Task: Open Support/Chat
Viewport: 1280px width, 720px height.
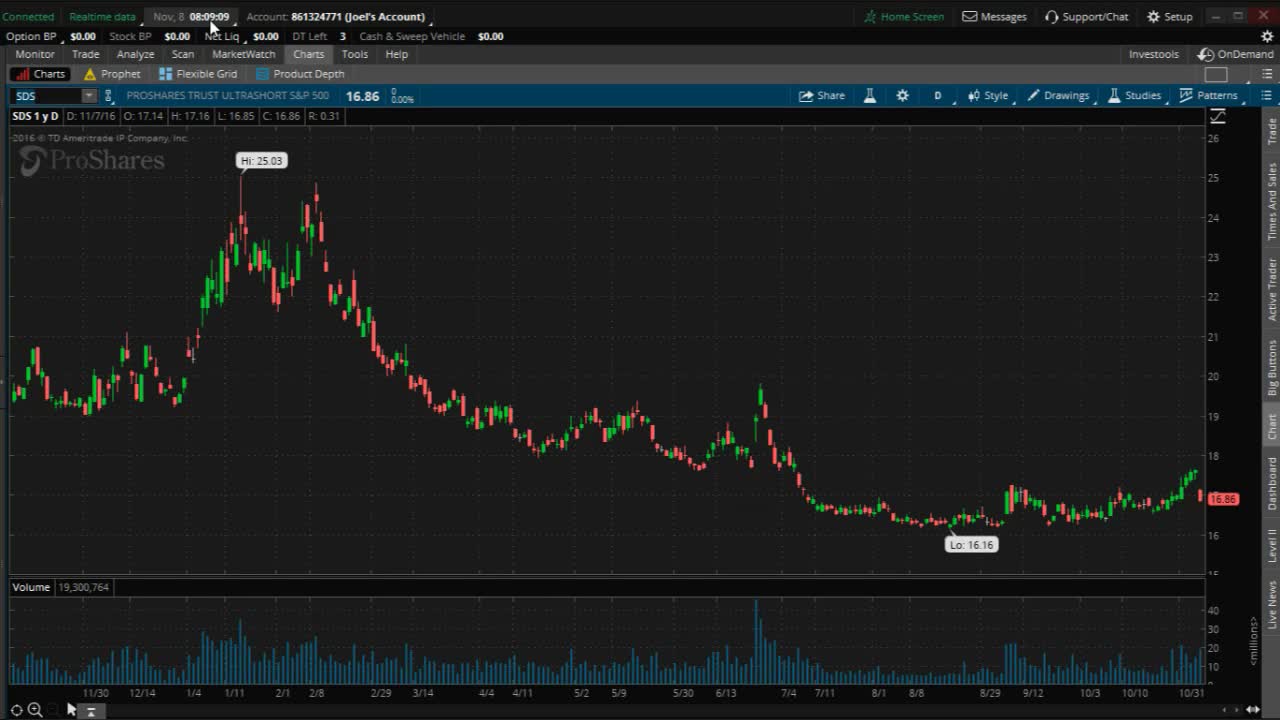Action: (1086, 16)
